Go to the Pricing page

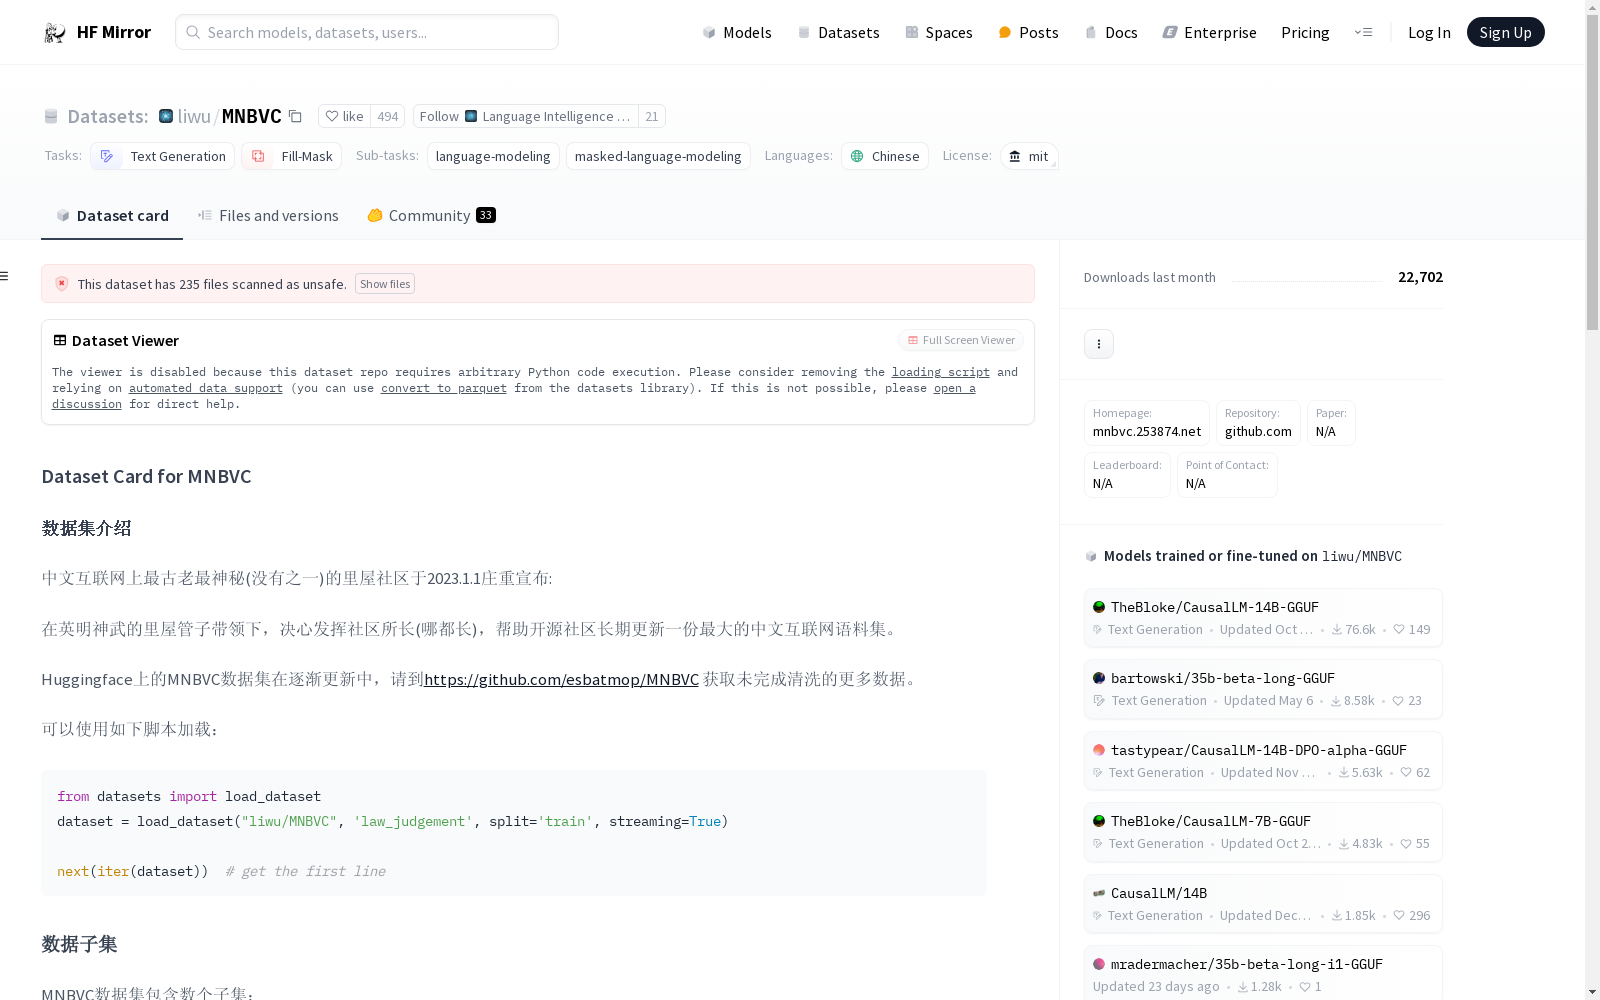click(1305, 32)
